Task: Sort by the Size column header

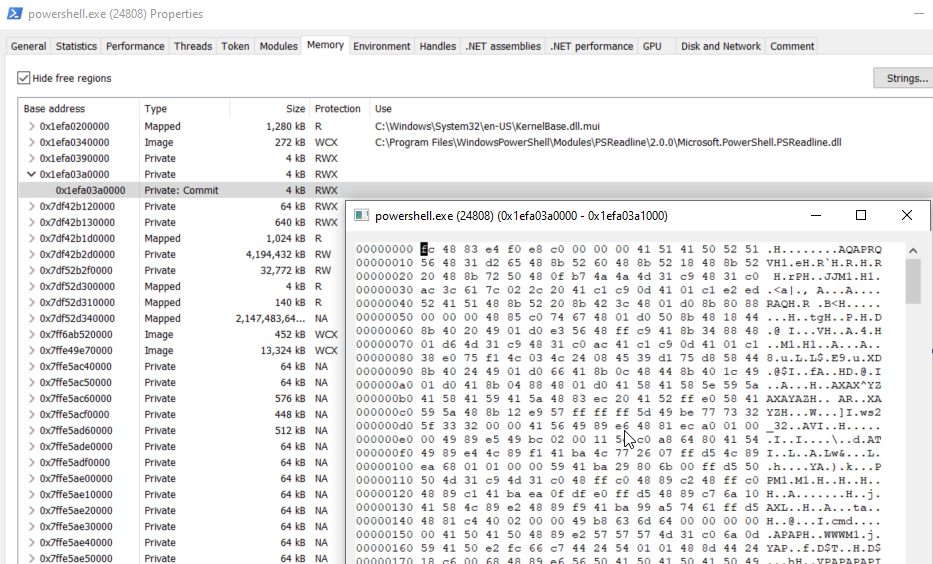Action: (x=270, y=108)
